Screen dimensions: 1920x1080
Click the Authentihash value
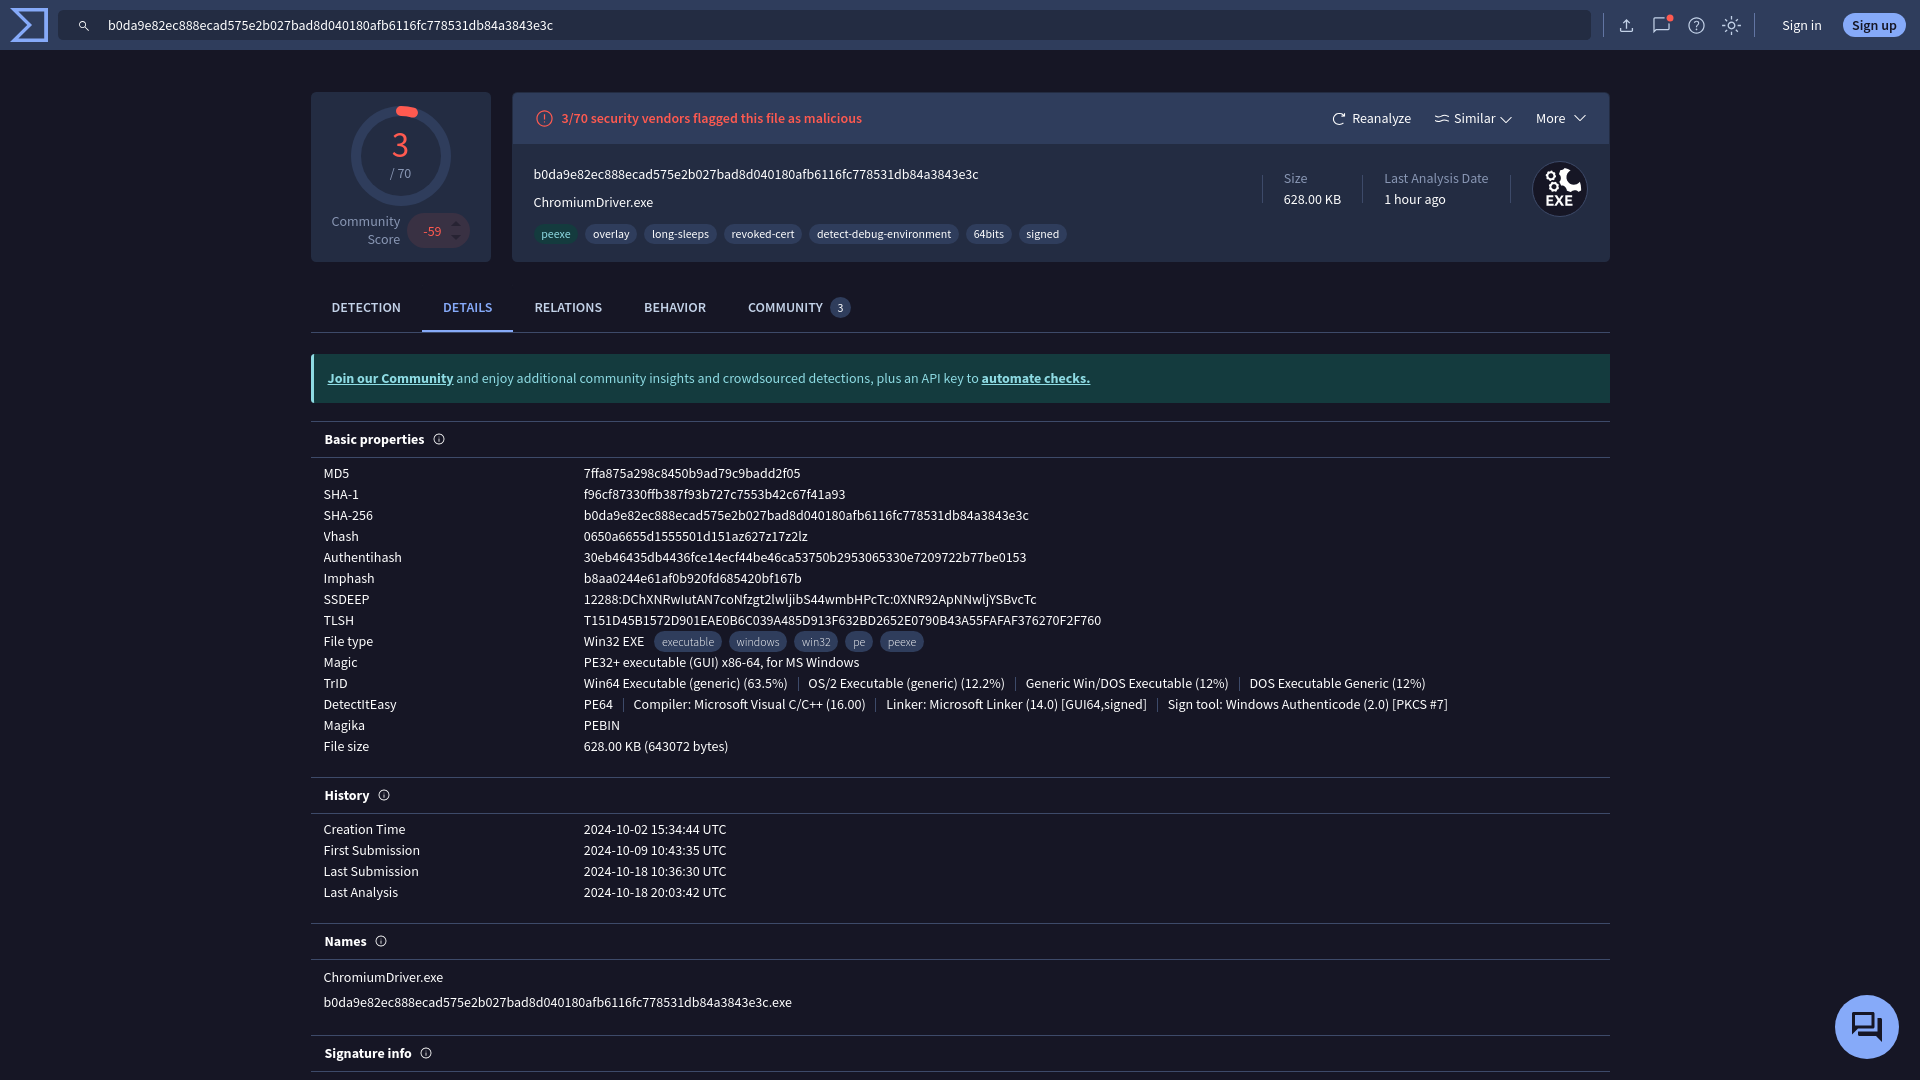(805, 558)
